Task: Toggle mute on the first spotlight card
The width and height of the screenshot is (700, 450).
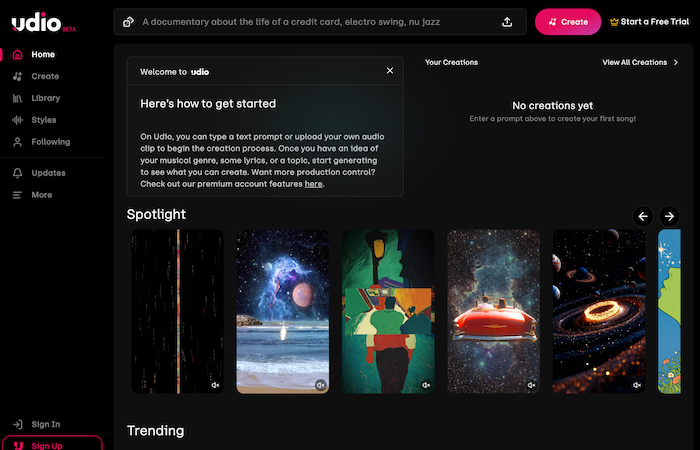Action: [x=215, y=384]
